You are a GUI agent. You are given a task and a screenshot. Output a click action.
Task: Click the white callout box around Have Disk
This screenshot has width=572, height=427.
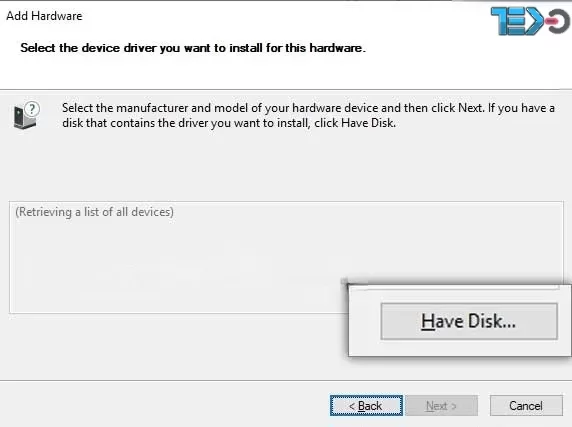click(x=459, y=320)
